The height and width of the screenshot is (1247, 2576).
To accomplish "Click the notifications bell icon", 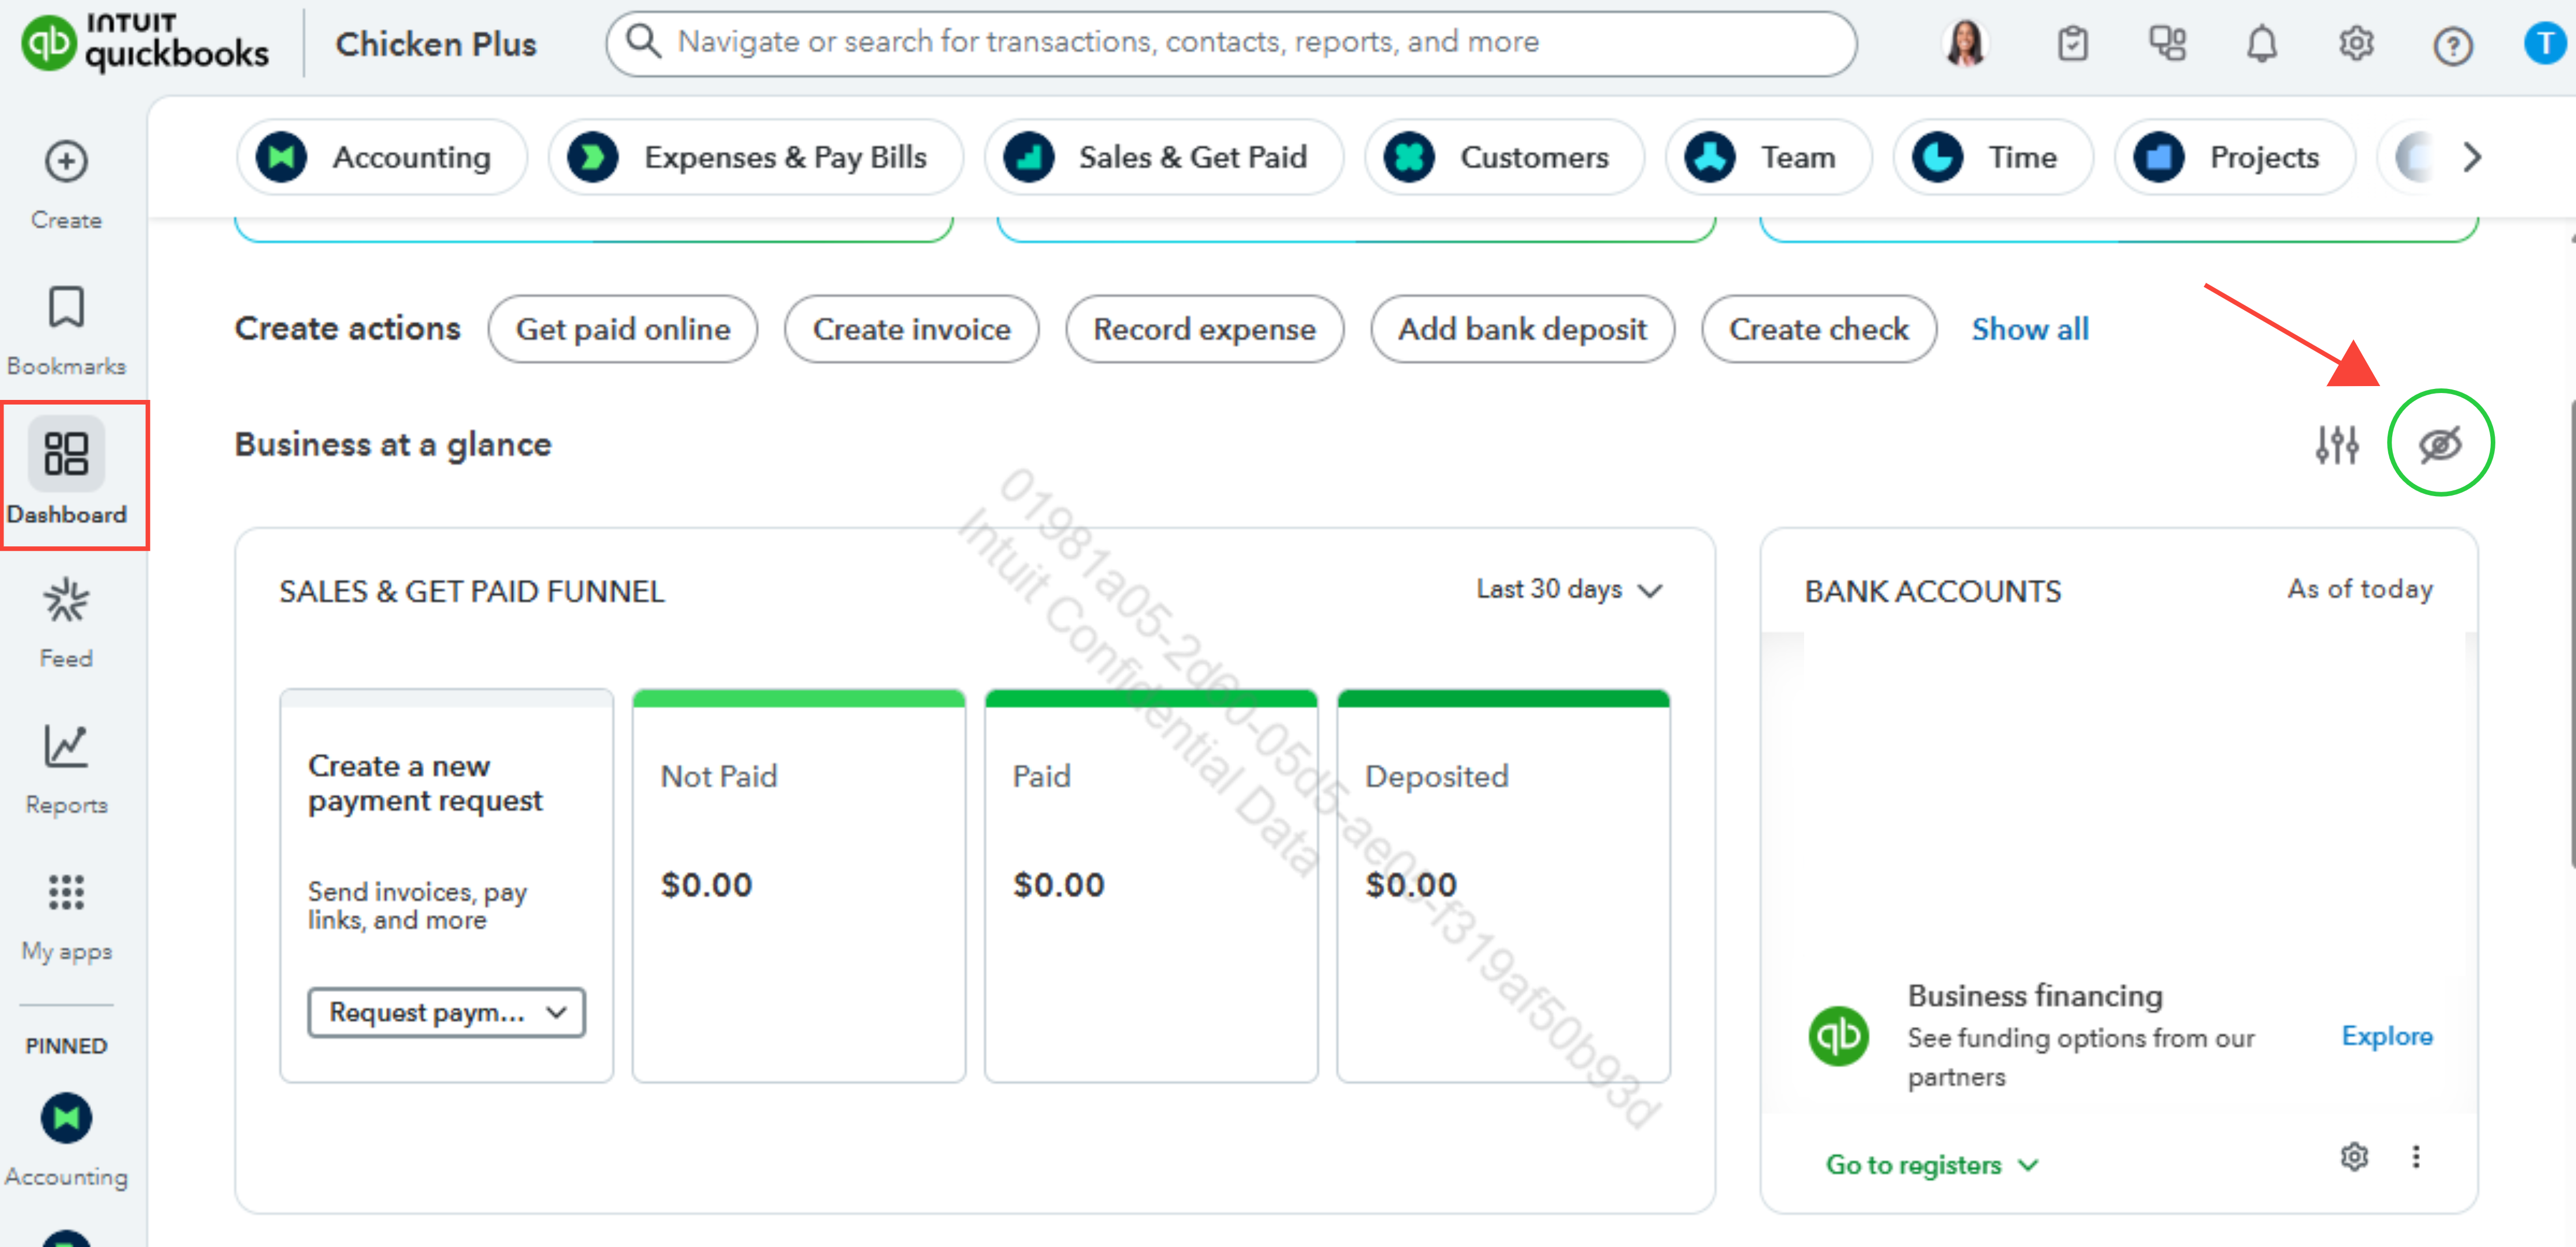I will pyautogui.click(x=2261, y=44).
